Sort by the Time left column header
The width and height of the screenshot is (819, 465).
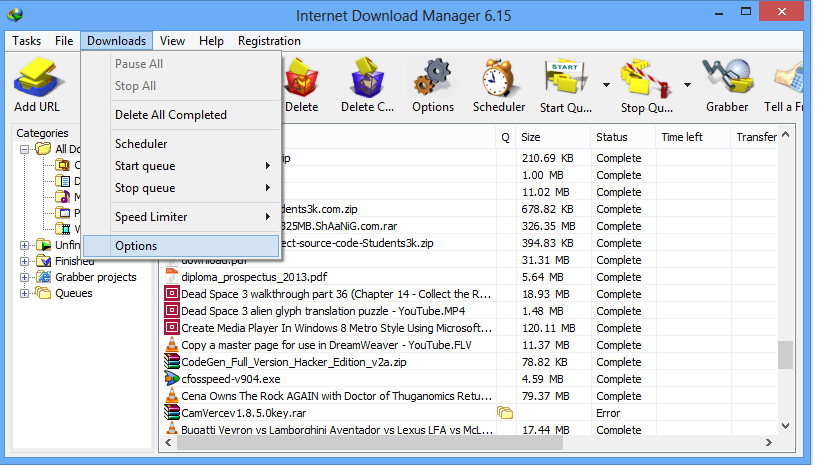[693, 137]
